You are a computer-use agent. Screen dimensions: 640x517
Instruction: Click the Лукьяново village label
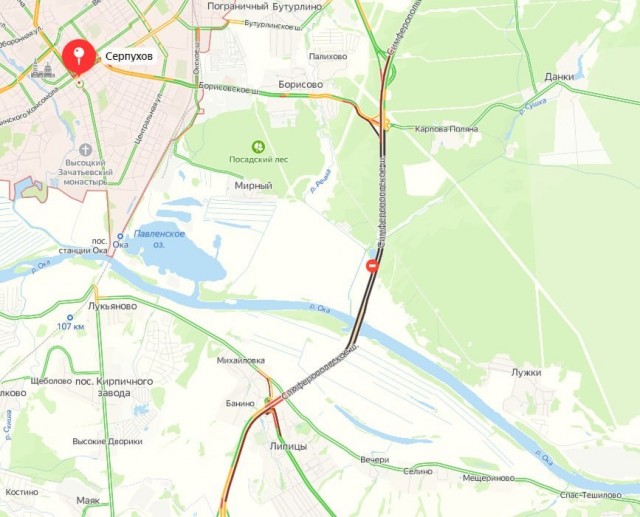pyautogui.click(x=113, y=306)
